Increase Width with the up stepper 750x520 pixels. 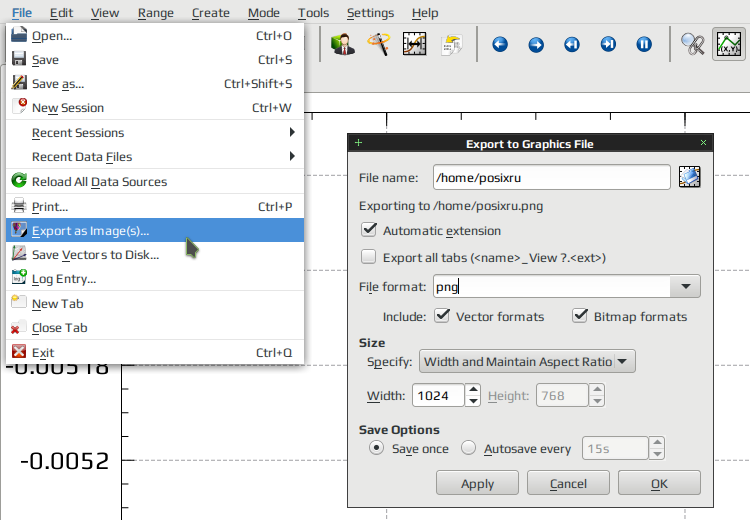(x=473, y=389)
